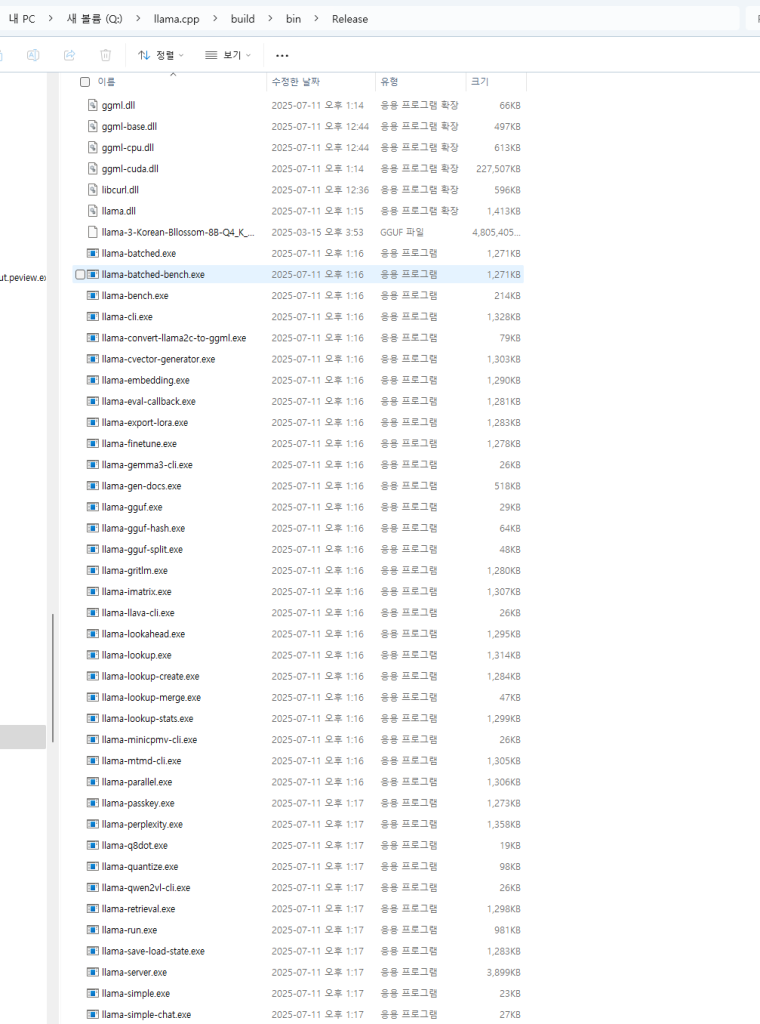
Task: Expand the chevron after 내 PC
Action: (50, 19)
